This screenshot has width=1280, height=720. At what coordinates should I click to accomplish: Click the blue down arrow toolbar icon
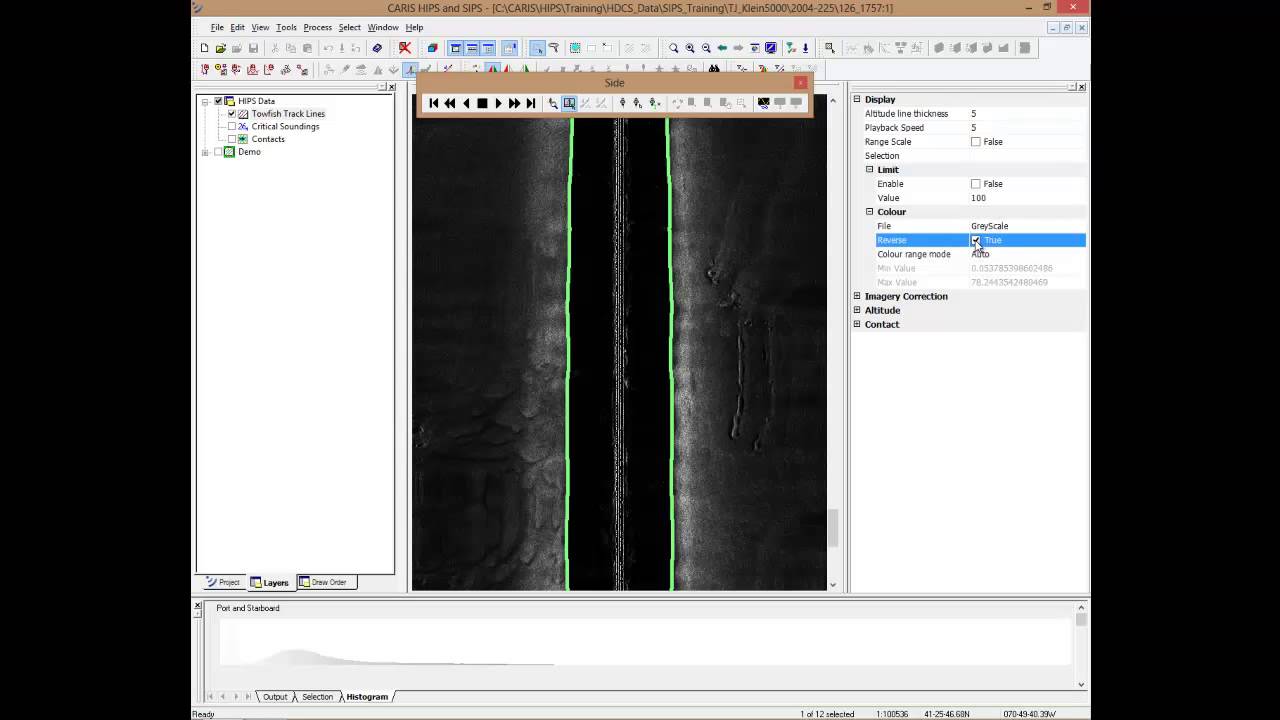(805, 48)
